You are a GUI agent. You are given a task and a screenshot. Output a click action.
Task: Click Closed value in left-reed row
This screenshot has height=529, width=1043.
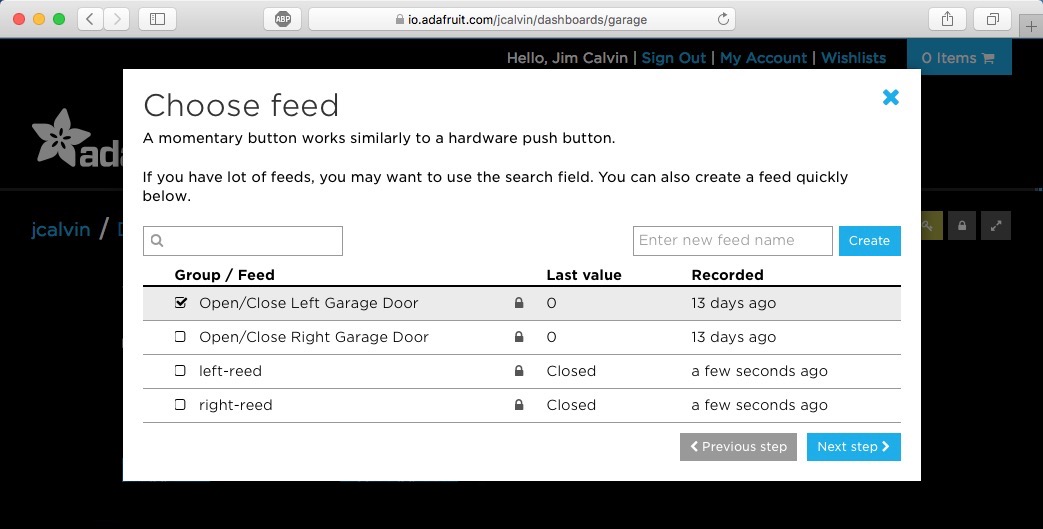coord(571,371)
